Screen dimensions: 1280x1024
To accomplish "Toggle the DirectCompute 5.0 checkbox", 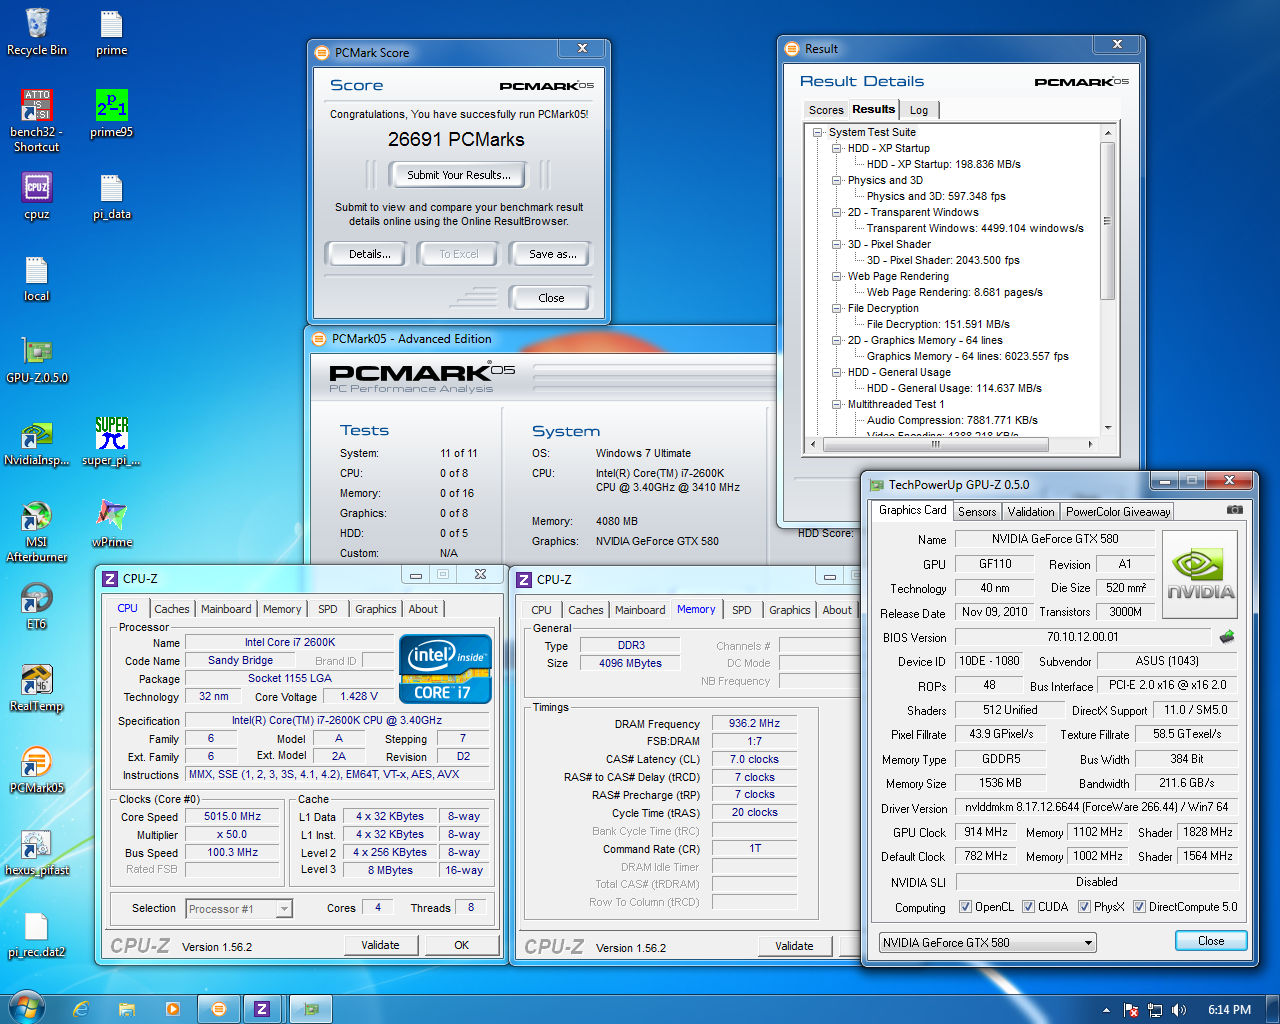I will click(1139, 907).
